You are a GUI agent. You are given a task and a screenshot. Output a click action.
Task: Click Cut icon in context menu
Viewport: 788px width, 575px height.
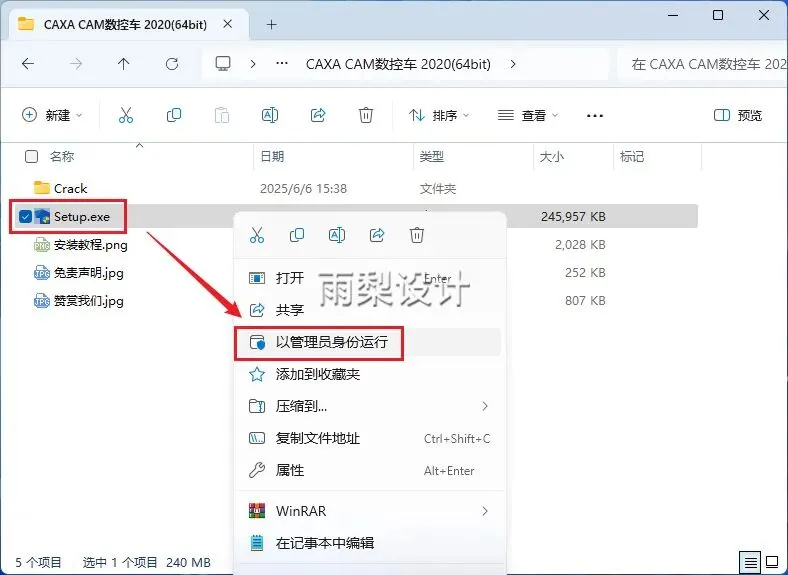[257, 235]
